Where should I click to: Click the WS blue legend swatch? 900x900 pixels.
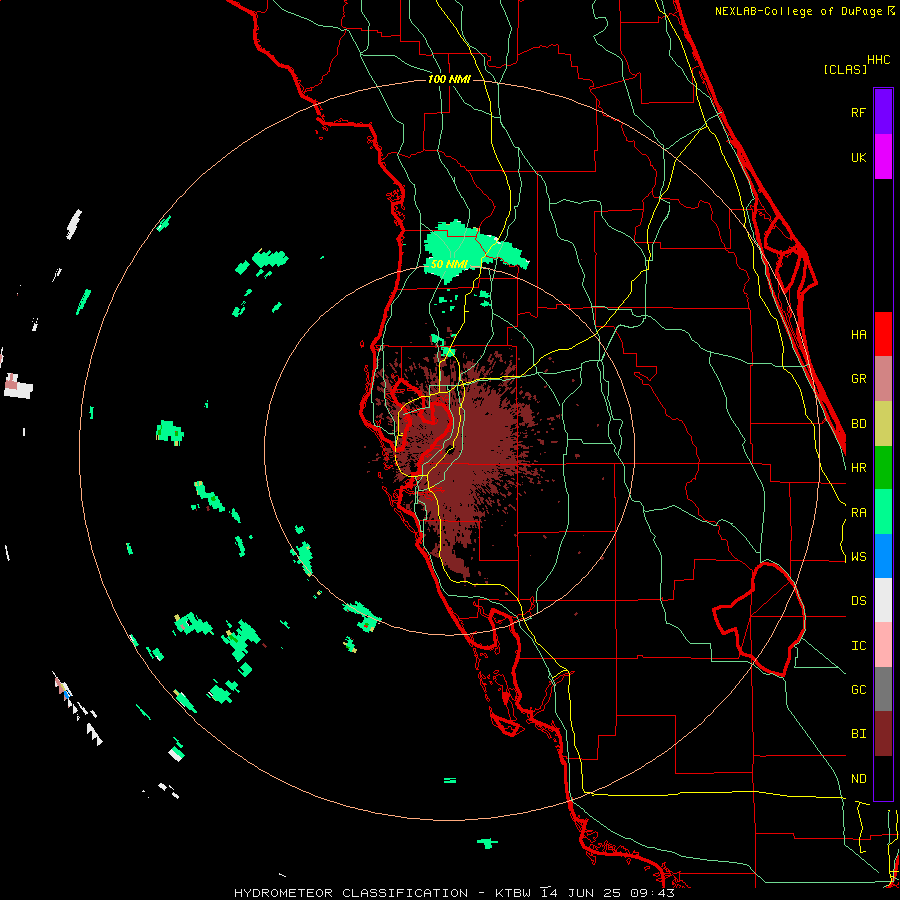(x=883, y=556)
